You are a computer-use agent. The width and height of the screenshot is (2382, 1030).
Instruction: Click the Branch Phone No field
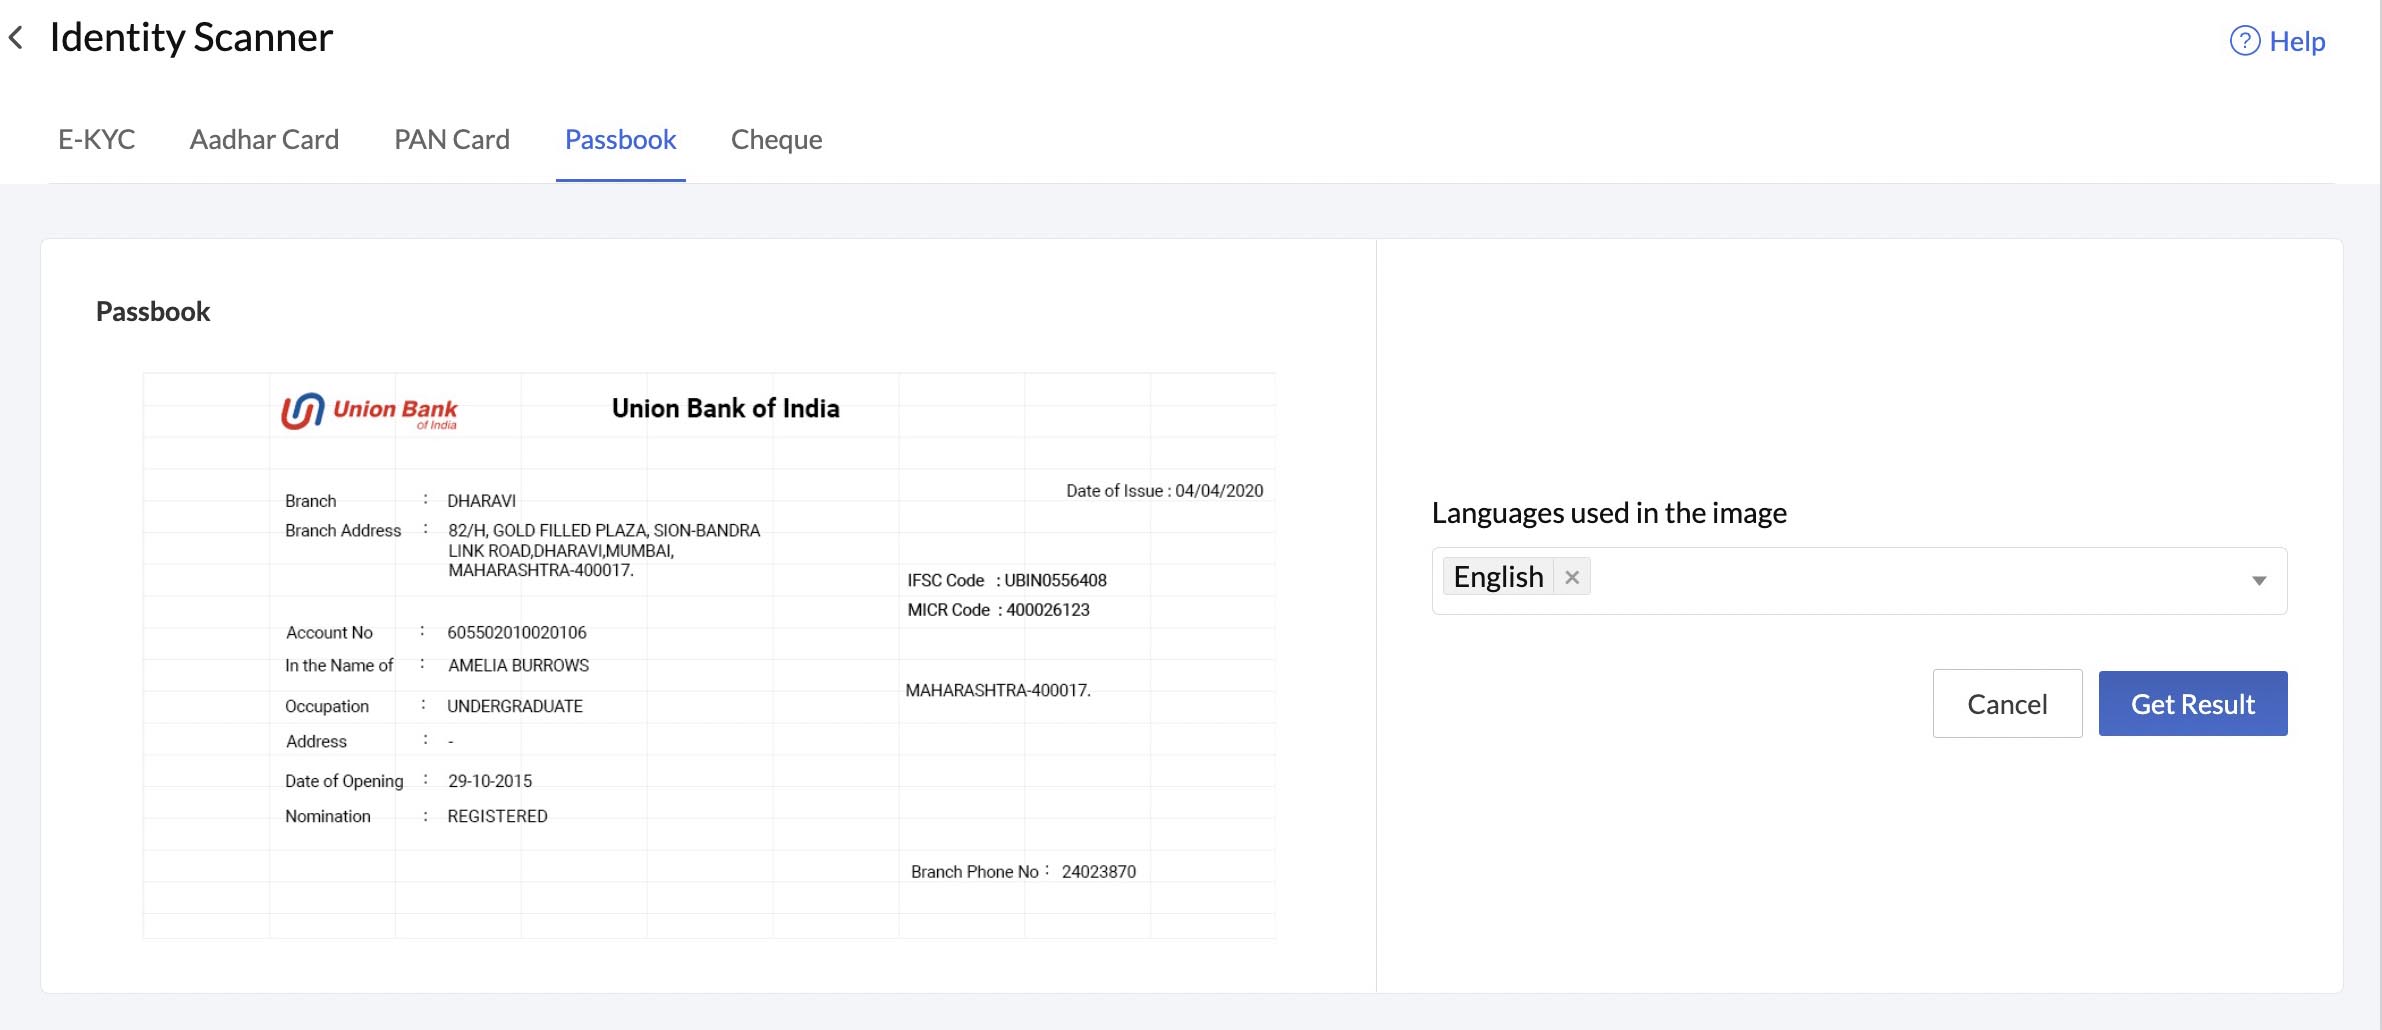click(x=975, y=871)
